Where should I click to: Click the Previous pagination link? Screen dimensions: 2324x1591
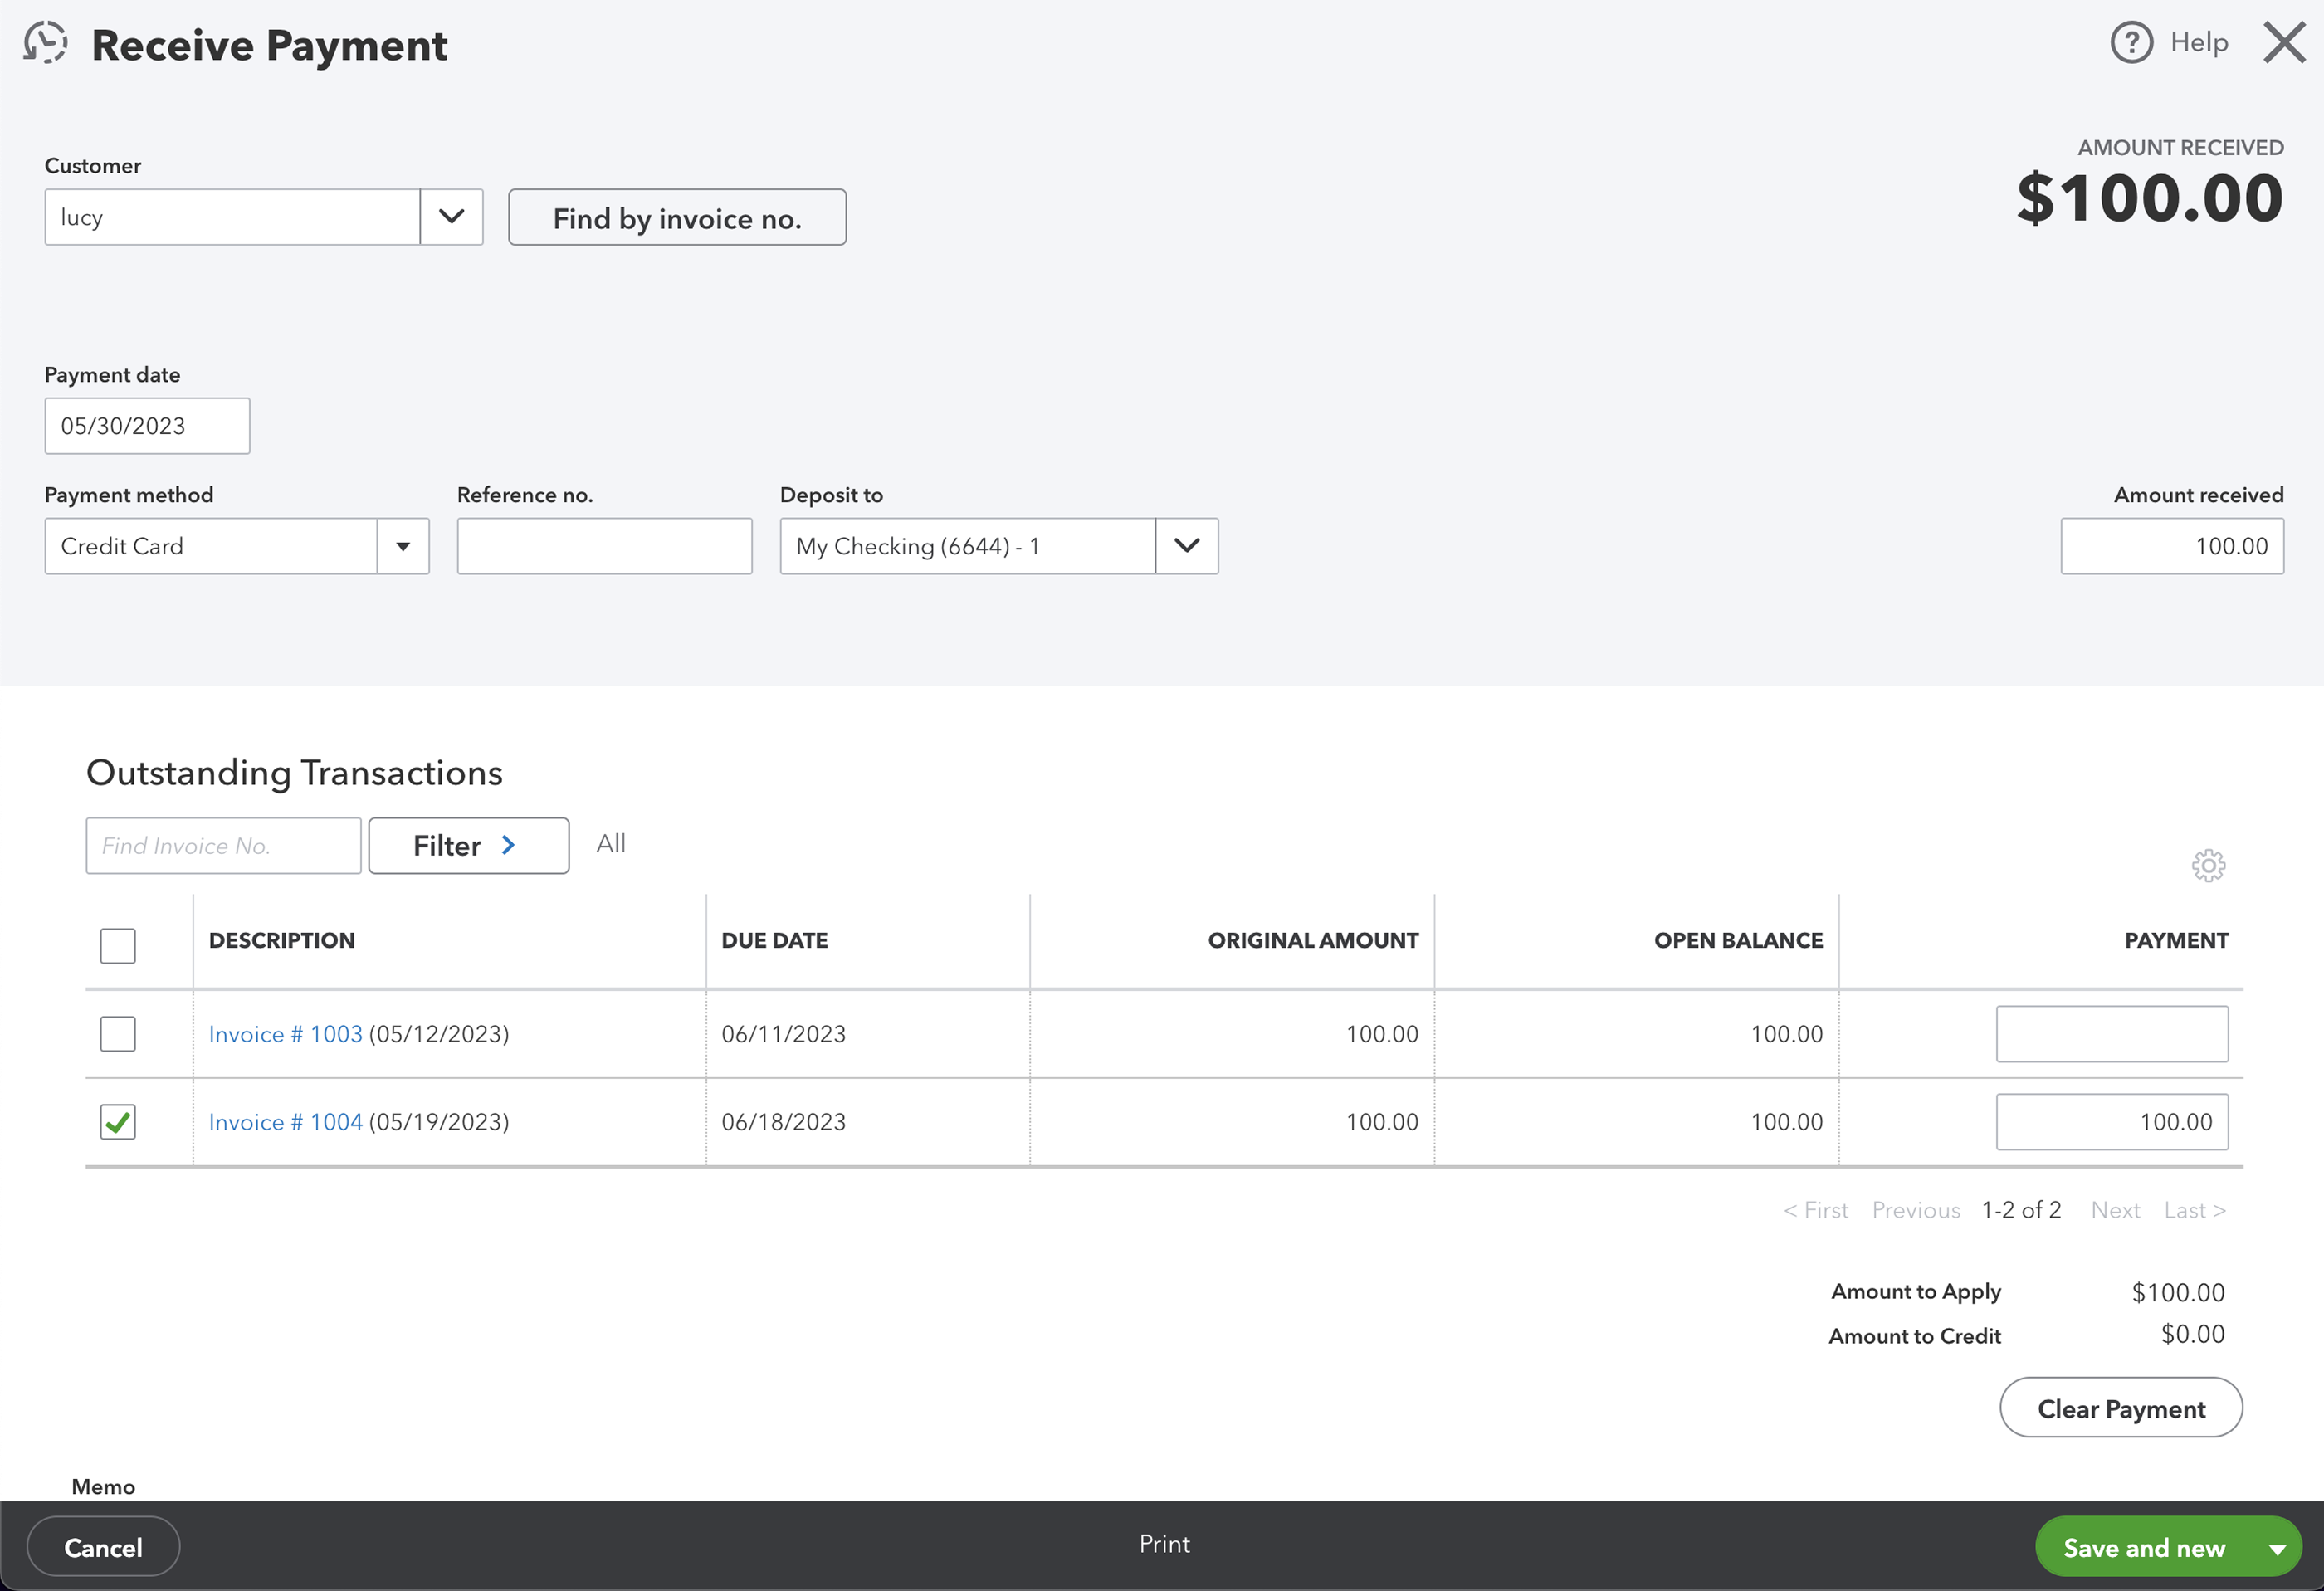coord(1916,1210)
